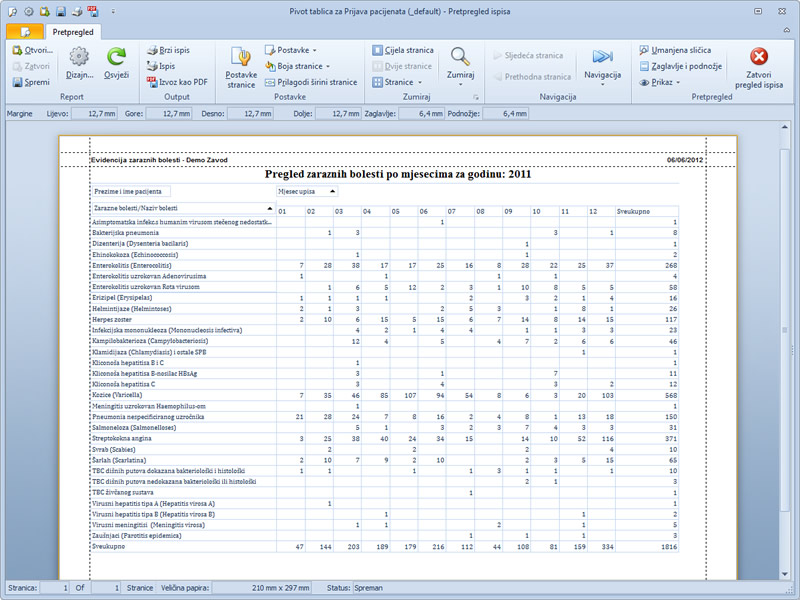Click grand total value 1816
The image size is (800, 600).
click(668, 546)
